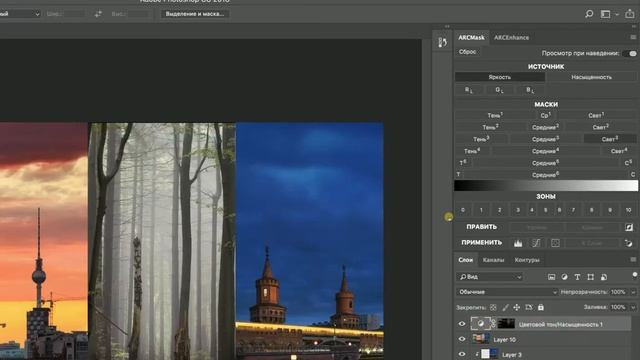Click the Свет 1 mask button
Image resolution: width=640 pixels, height=360 pixels.
tap(596, 116)
